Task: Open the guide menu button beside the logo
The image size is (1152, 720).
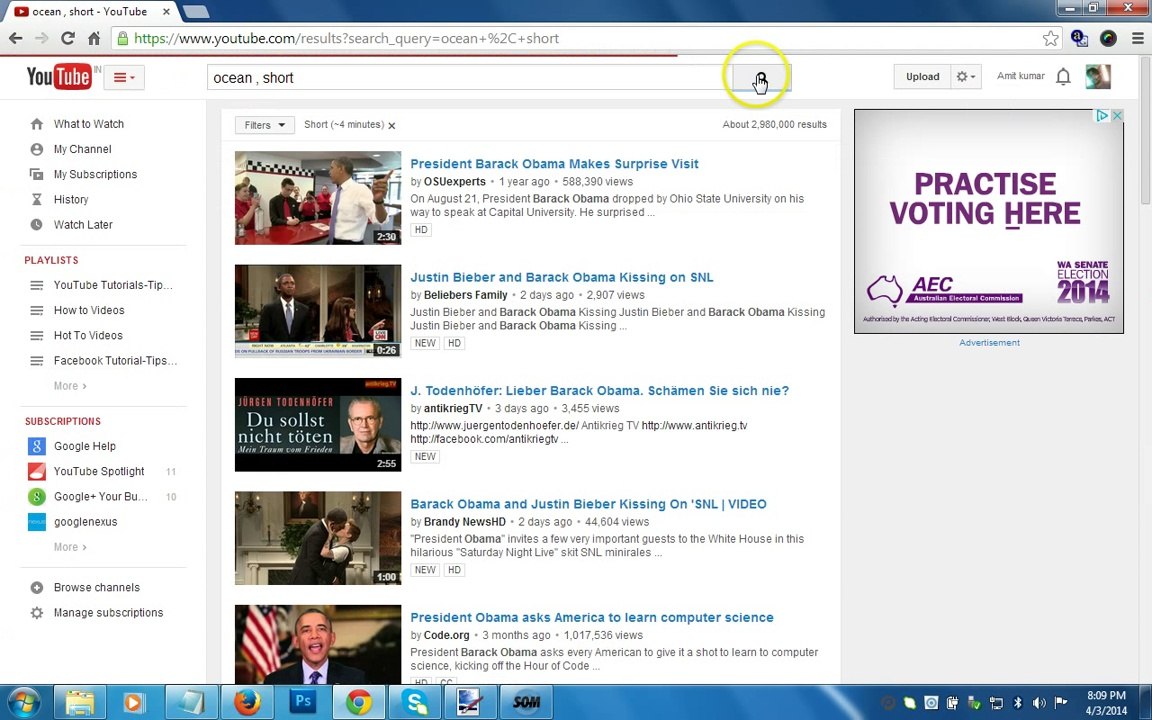Action: tap(124, 77)
